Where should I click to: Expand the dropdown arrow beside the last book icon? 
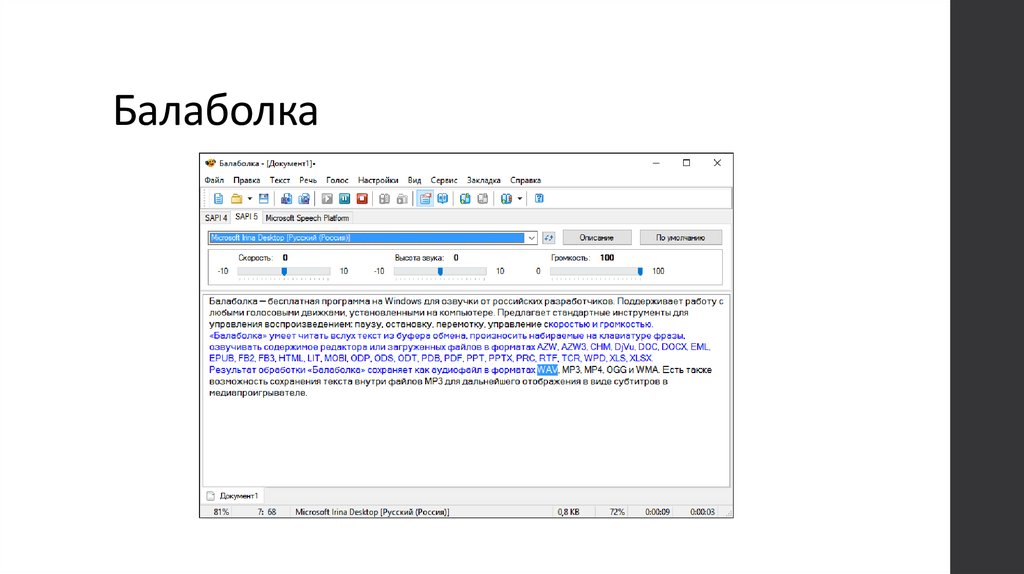click(x=520, y=198)
